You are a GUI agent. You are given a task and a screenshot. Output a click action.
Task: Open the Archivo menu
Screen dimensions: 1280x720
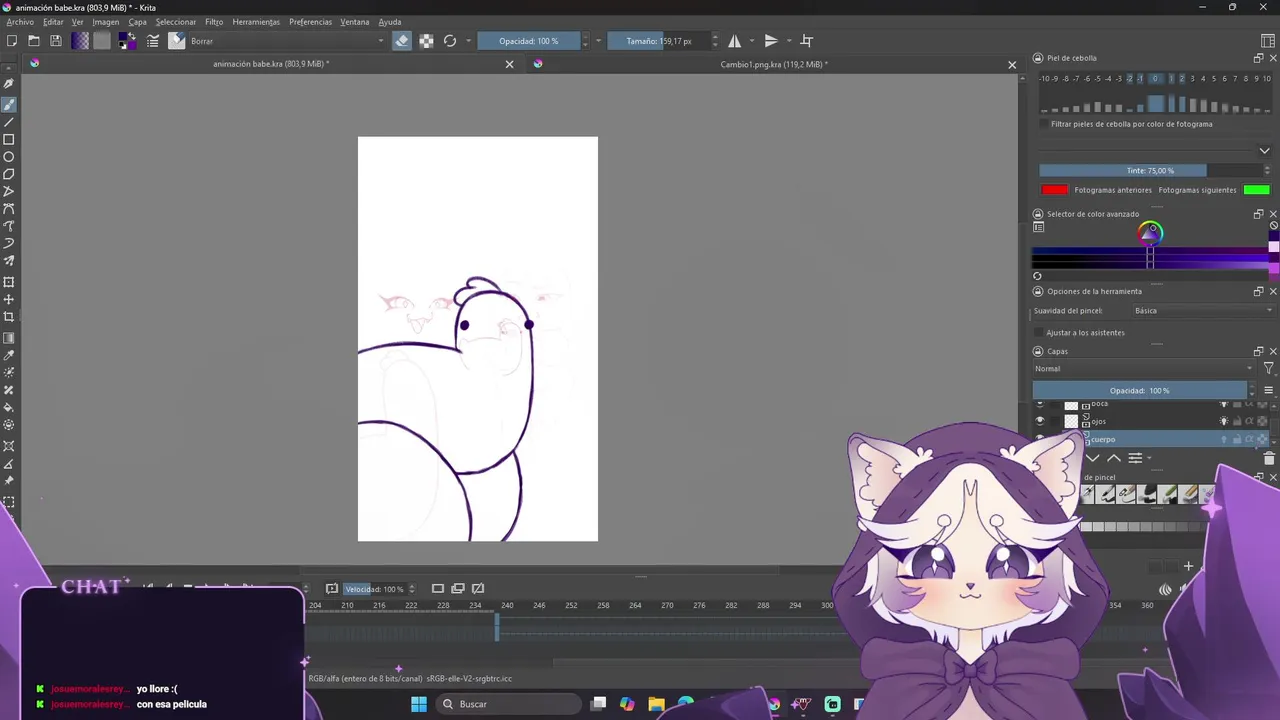click(20, 22)
